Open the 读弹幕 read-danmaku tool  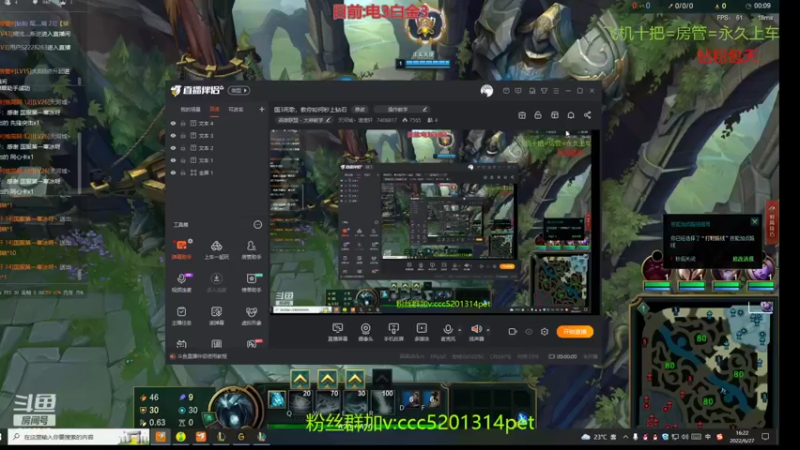216,315
